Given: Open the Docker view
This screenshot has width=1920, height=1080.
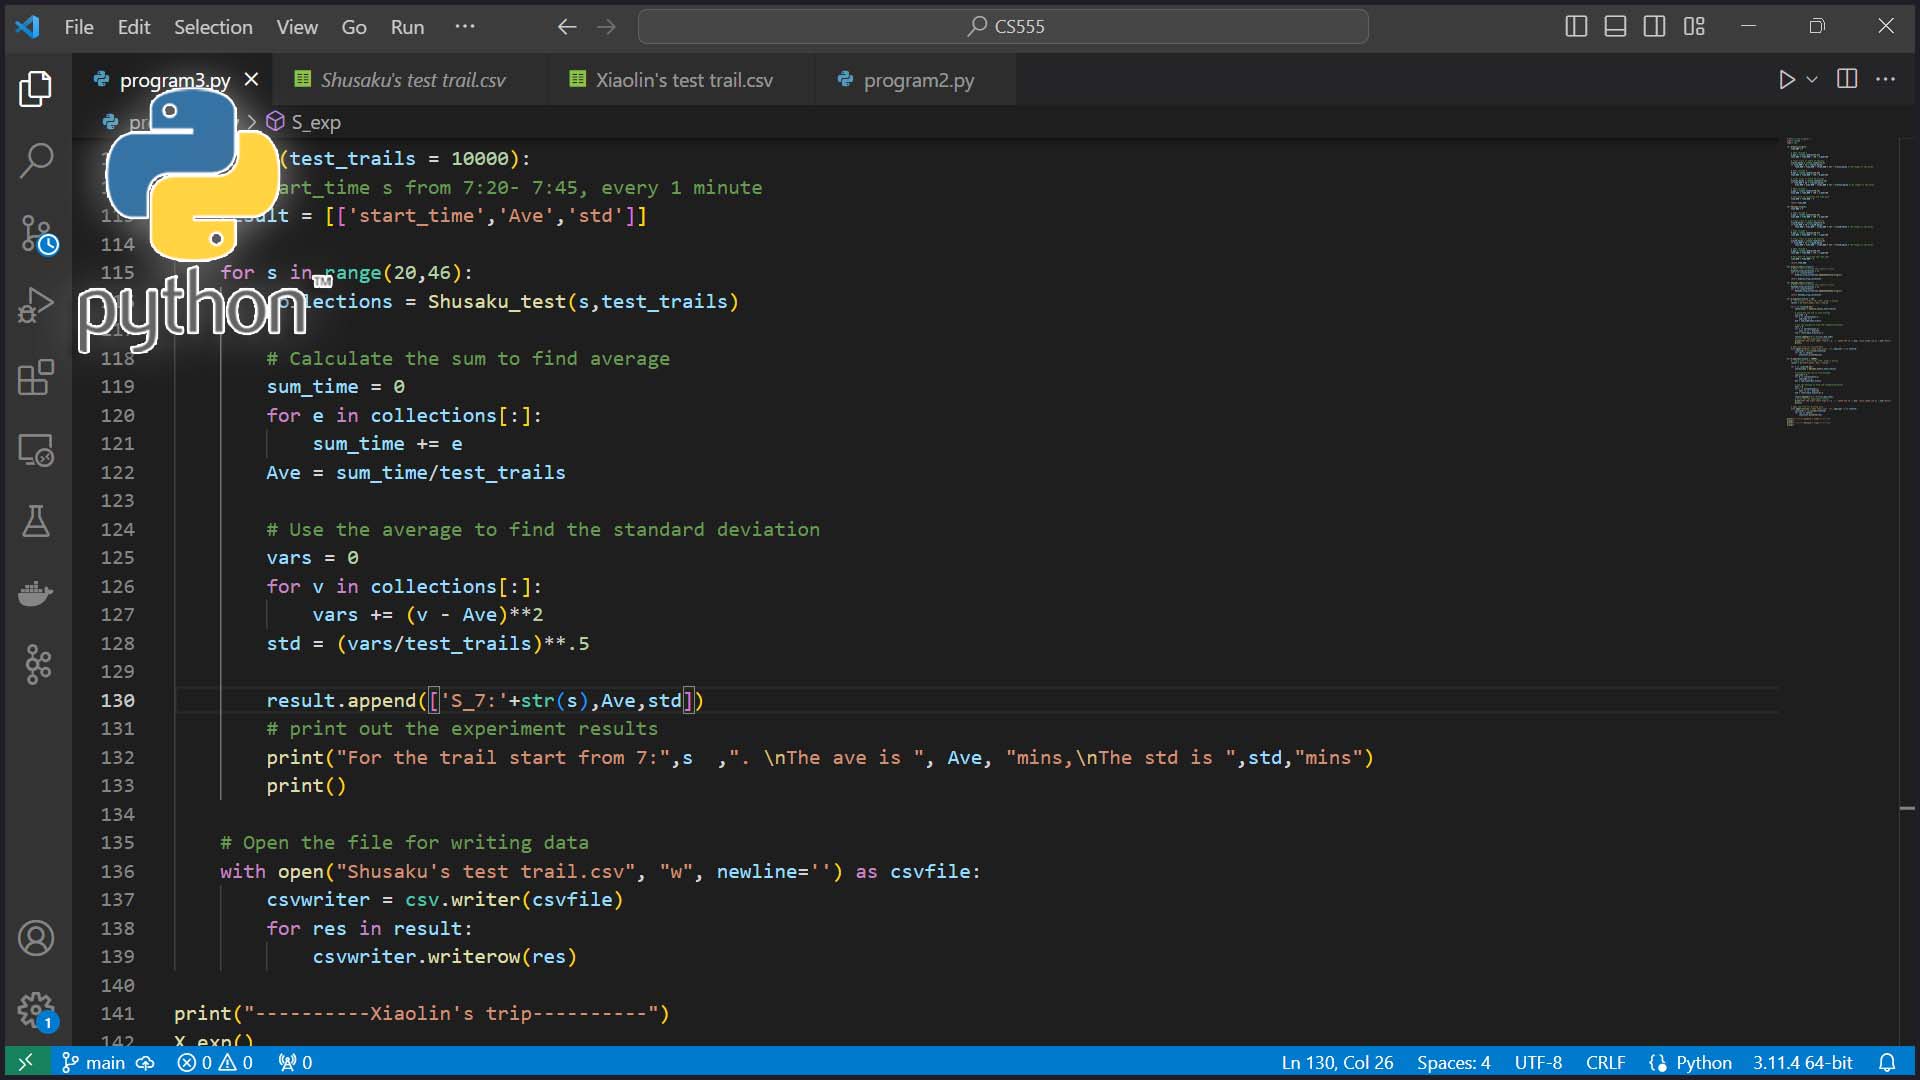Looking at the screenshot, I should point(36,593).
